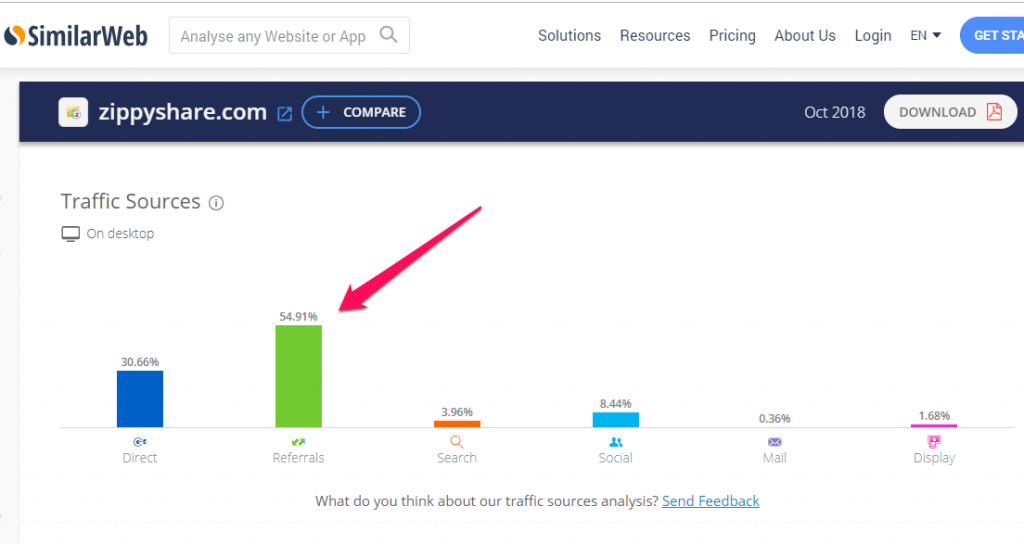Click the PDF icon on Download button
The width and height of the screenshot is (1024, 544).
[994, 112]
